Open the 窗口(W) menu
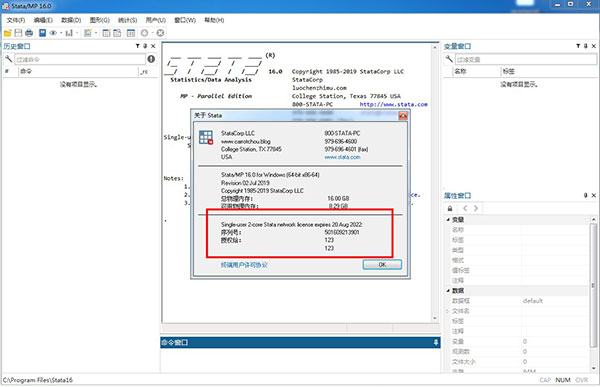 coord(185,20)
